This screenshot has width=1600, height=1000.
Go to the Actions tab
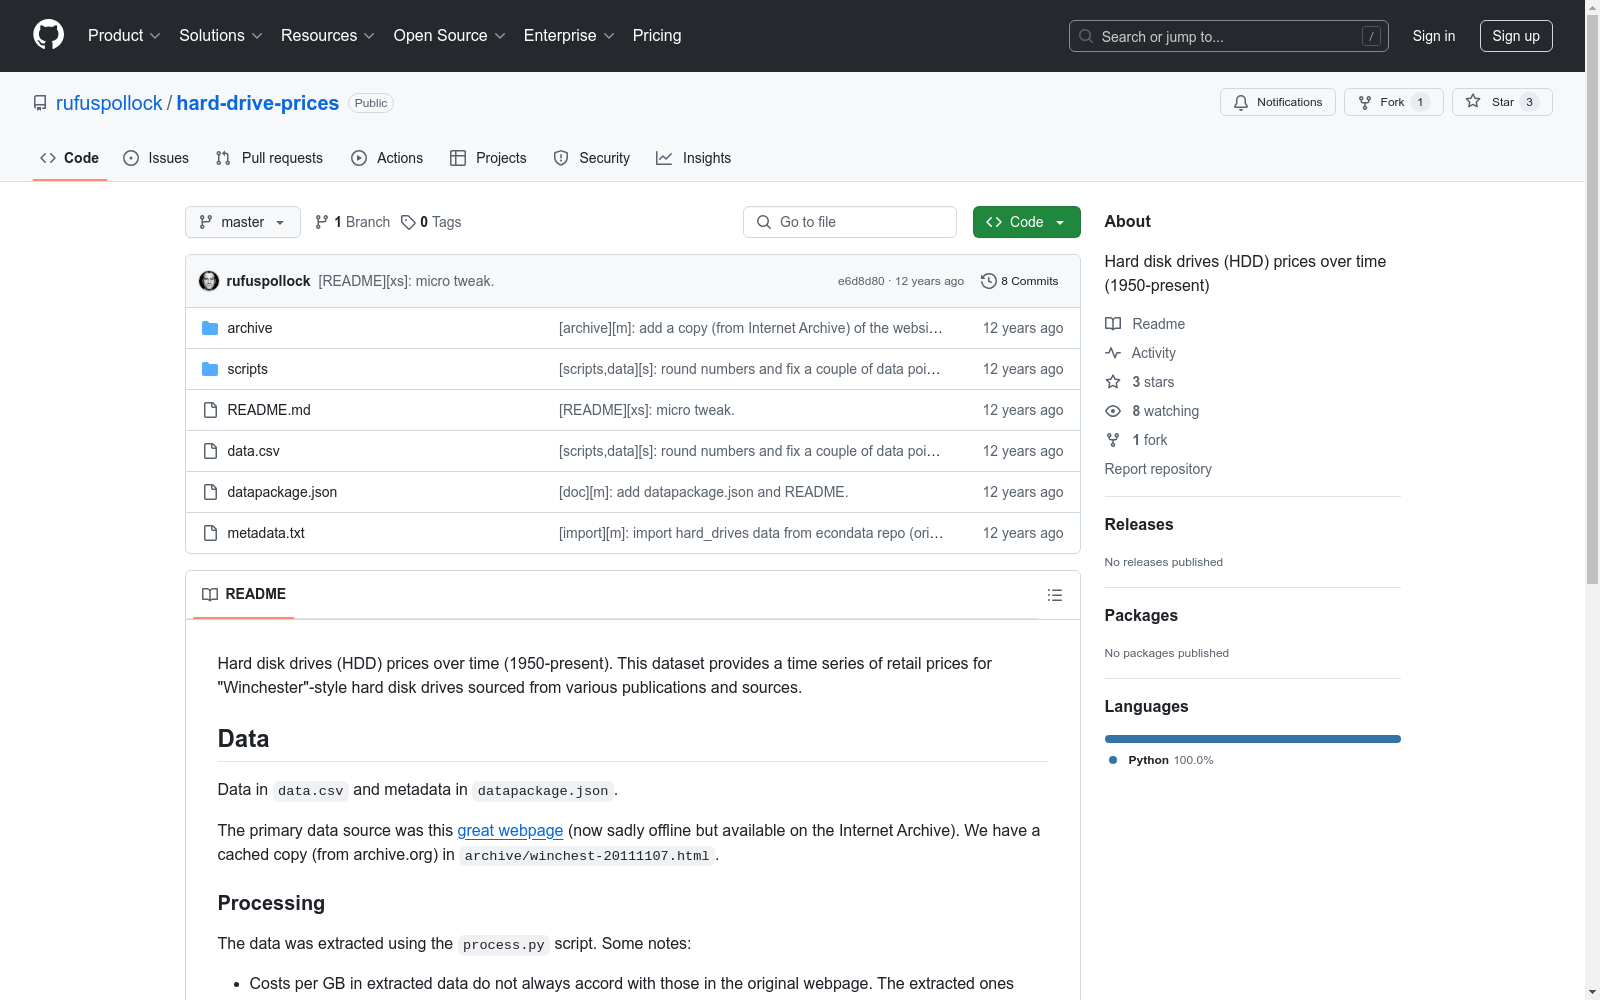pyautogui.click(x=387, y=158)
